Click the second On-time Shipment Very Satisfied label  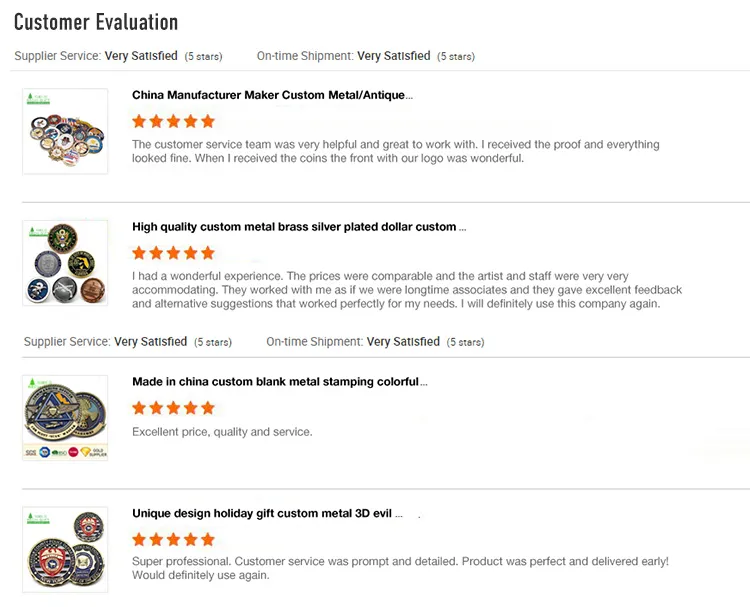click(x=403, y=342)
